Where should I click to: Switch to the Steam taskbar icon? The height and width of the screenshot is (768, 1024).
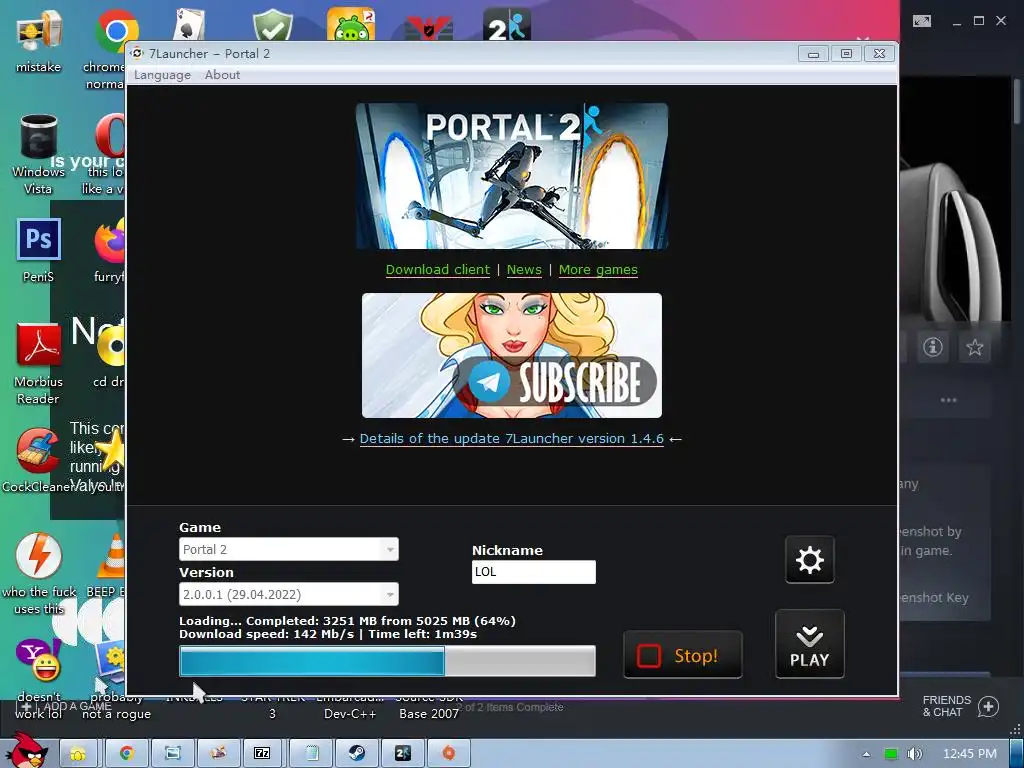tap(357, 753)
